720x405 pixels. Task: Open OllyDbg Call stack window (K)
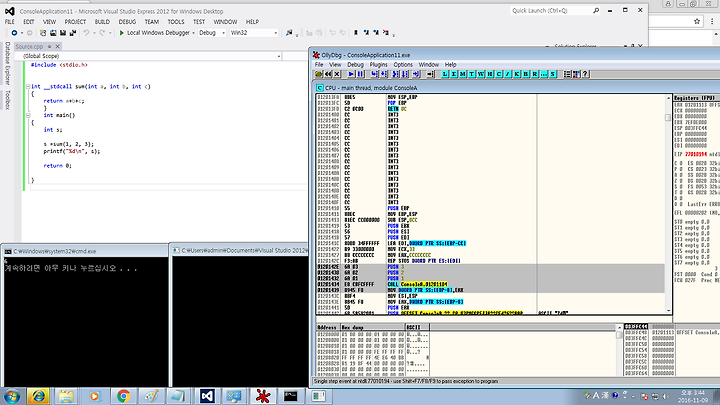pyautogui.click(x=517, y=74)
